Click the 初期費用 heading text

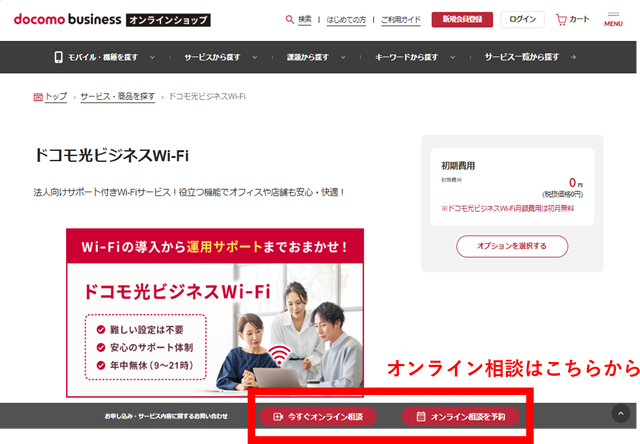[x=458, y=166]
